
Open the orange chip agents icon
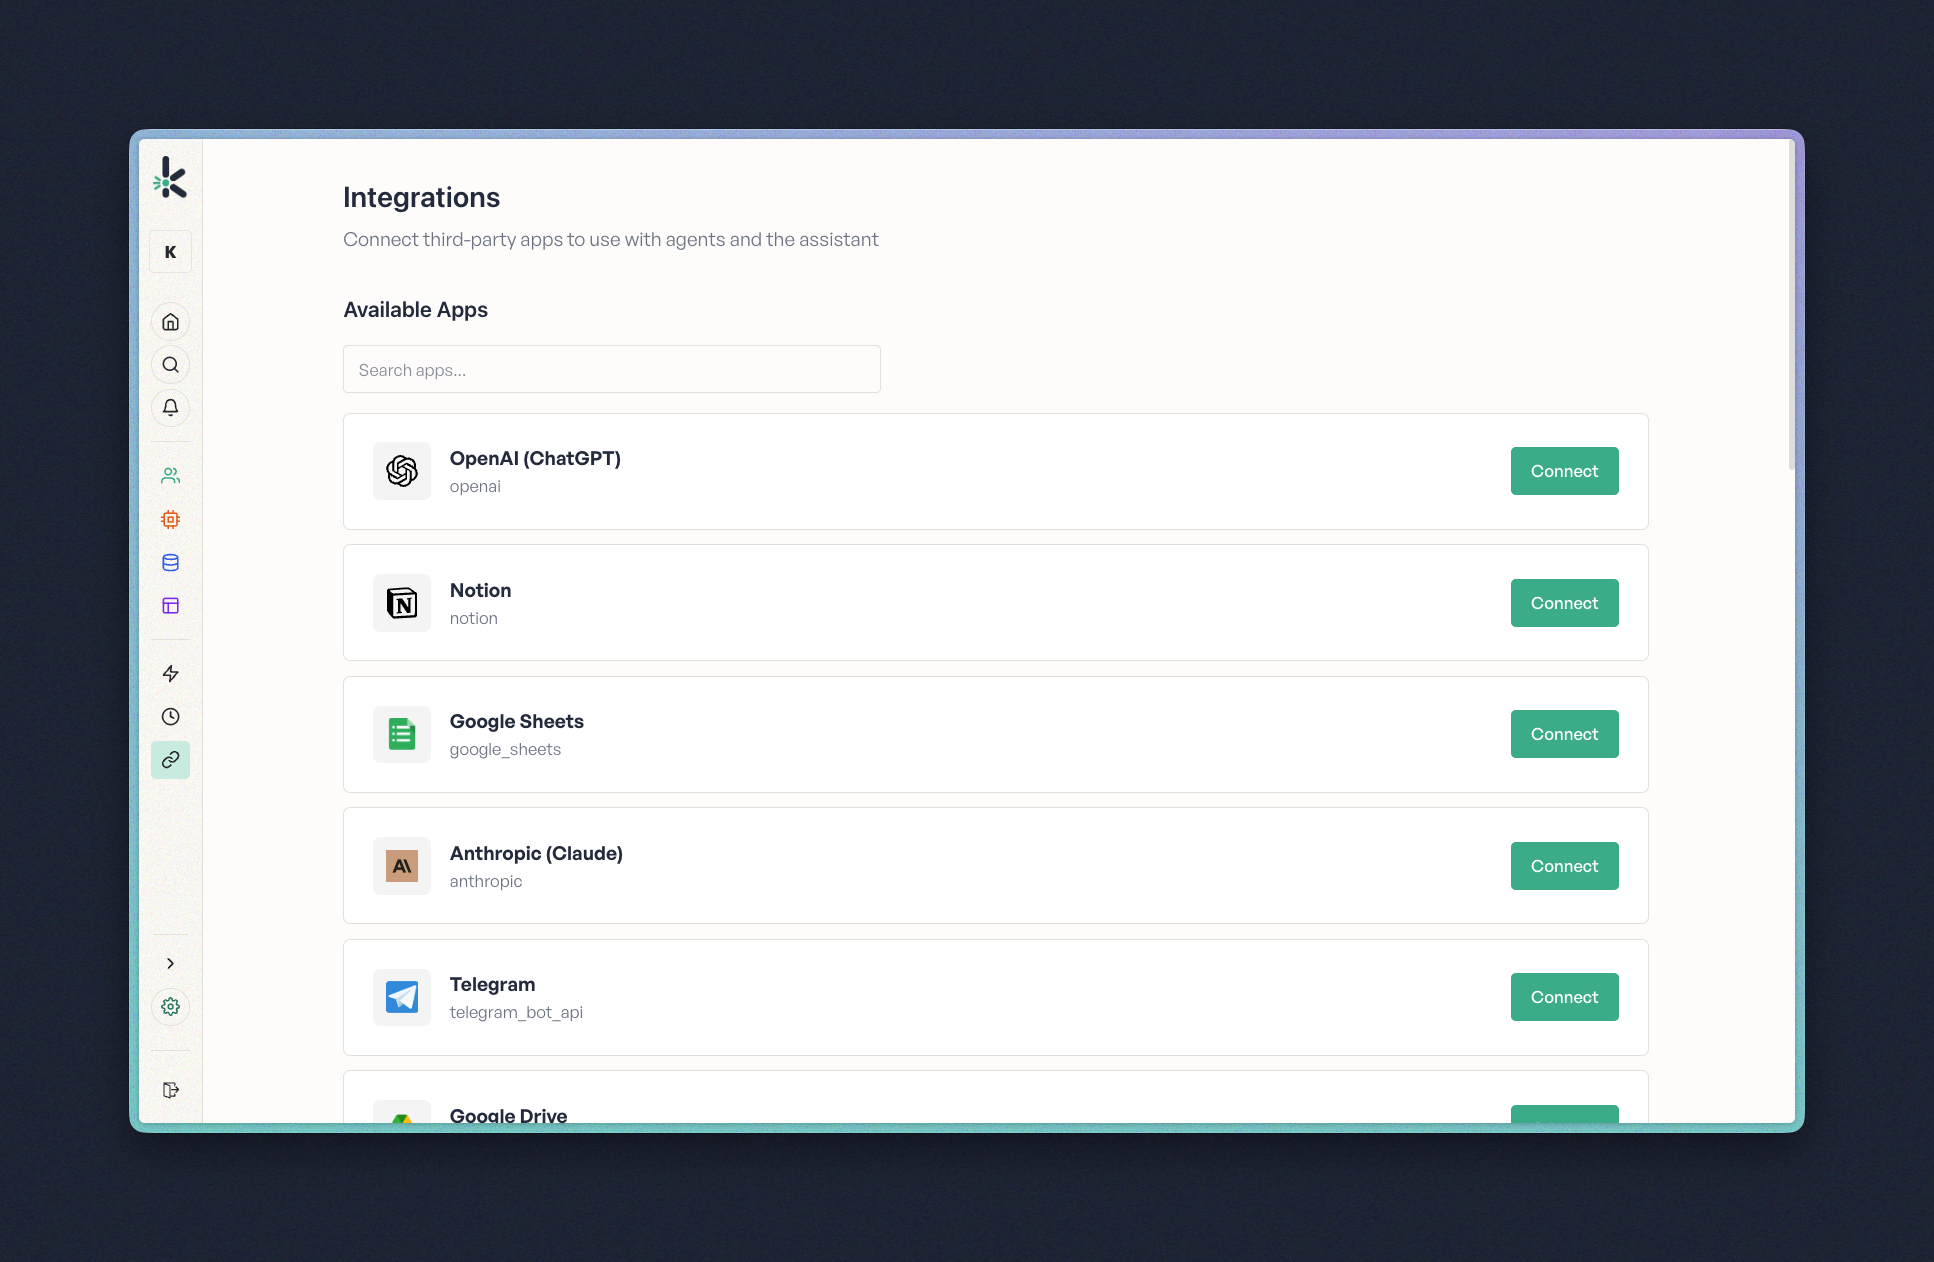[170, 520]
